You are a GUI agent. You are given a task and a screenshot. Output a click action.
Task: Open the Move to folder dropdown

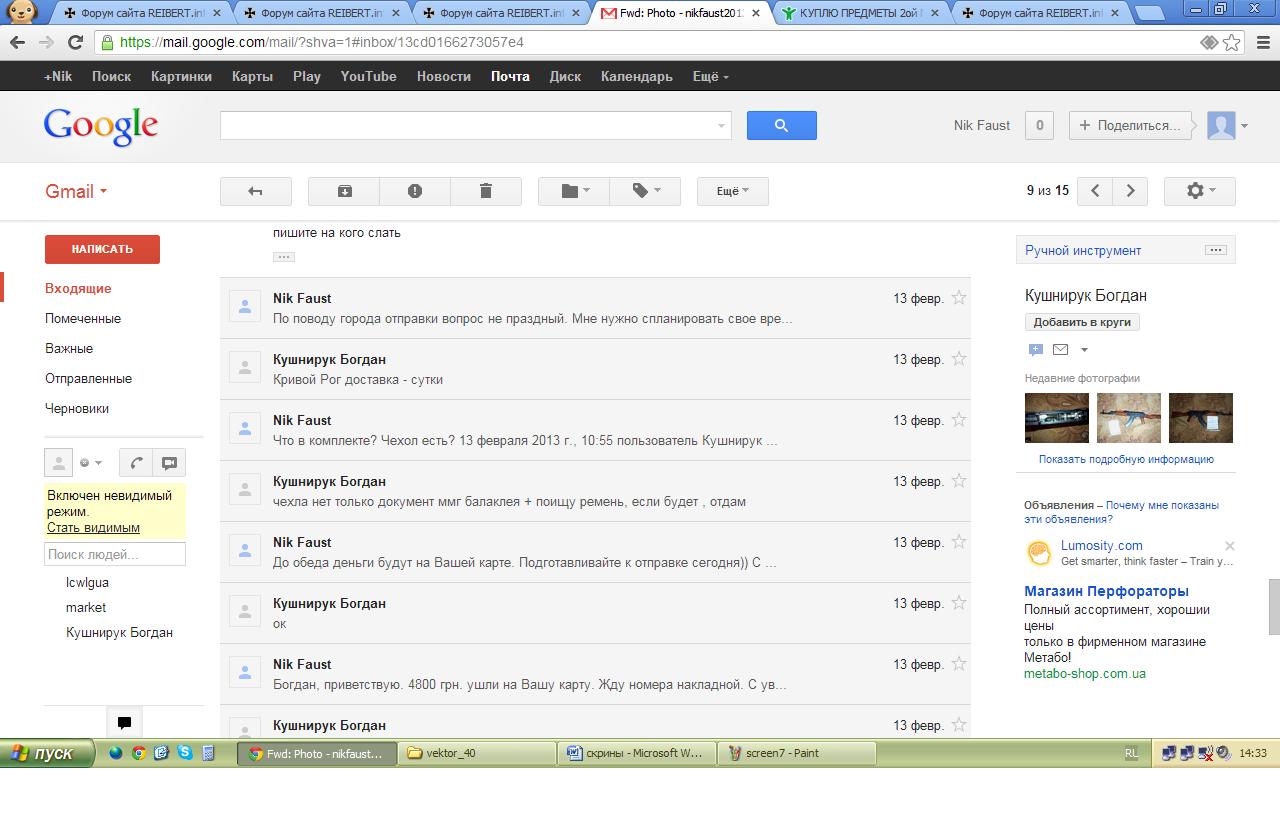pos(574,191)
